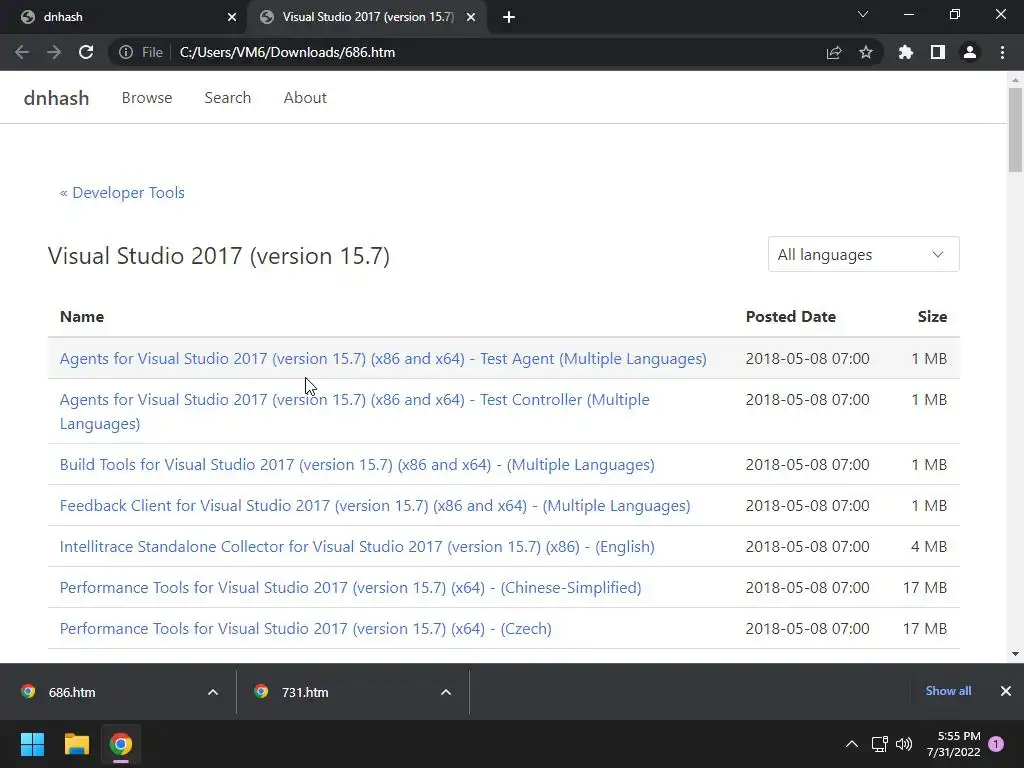The image size is (1024, 768).
Task: Open the Extensions puzzle icon
Action: tap(905, 52)
